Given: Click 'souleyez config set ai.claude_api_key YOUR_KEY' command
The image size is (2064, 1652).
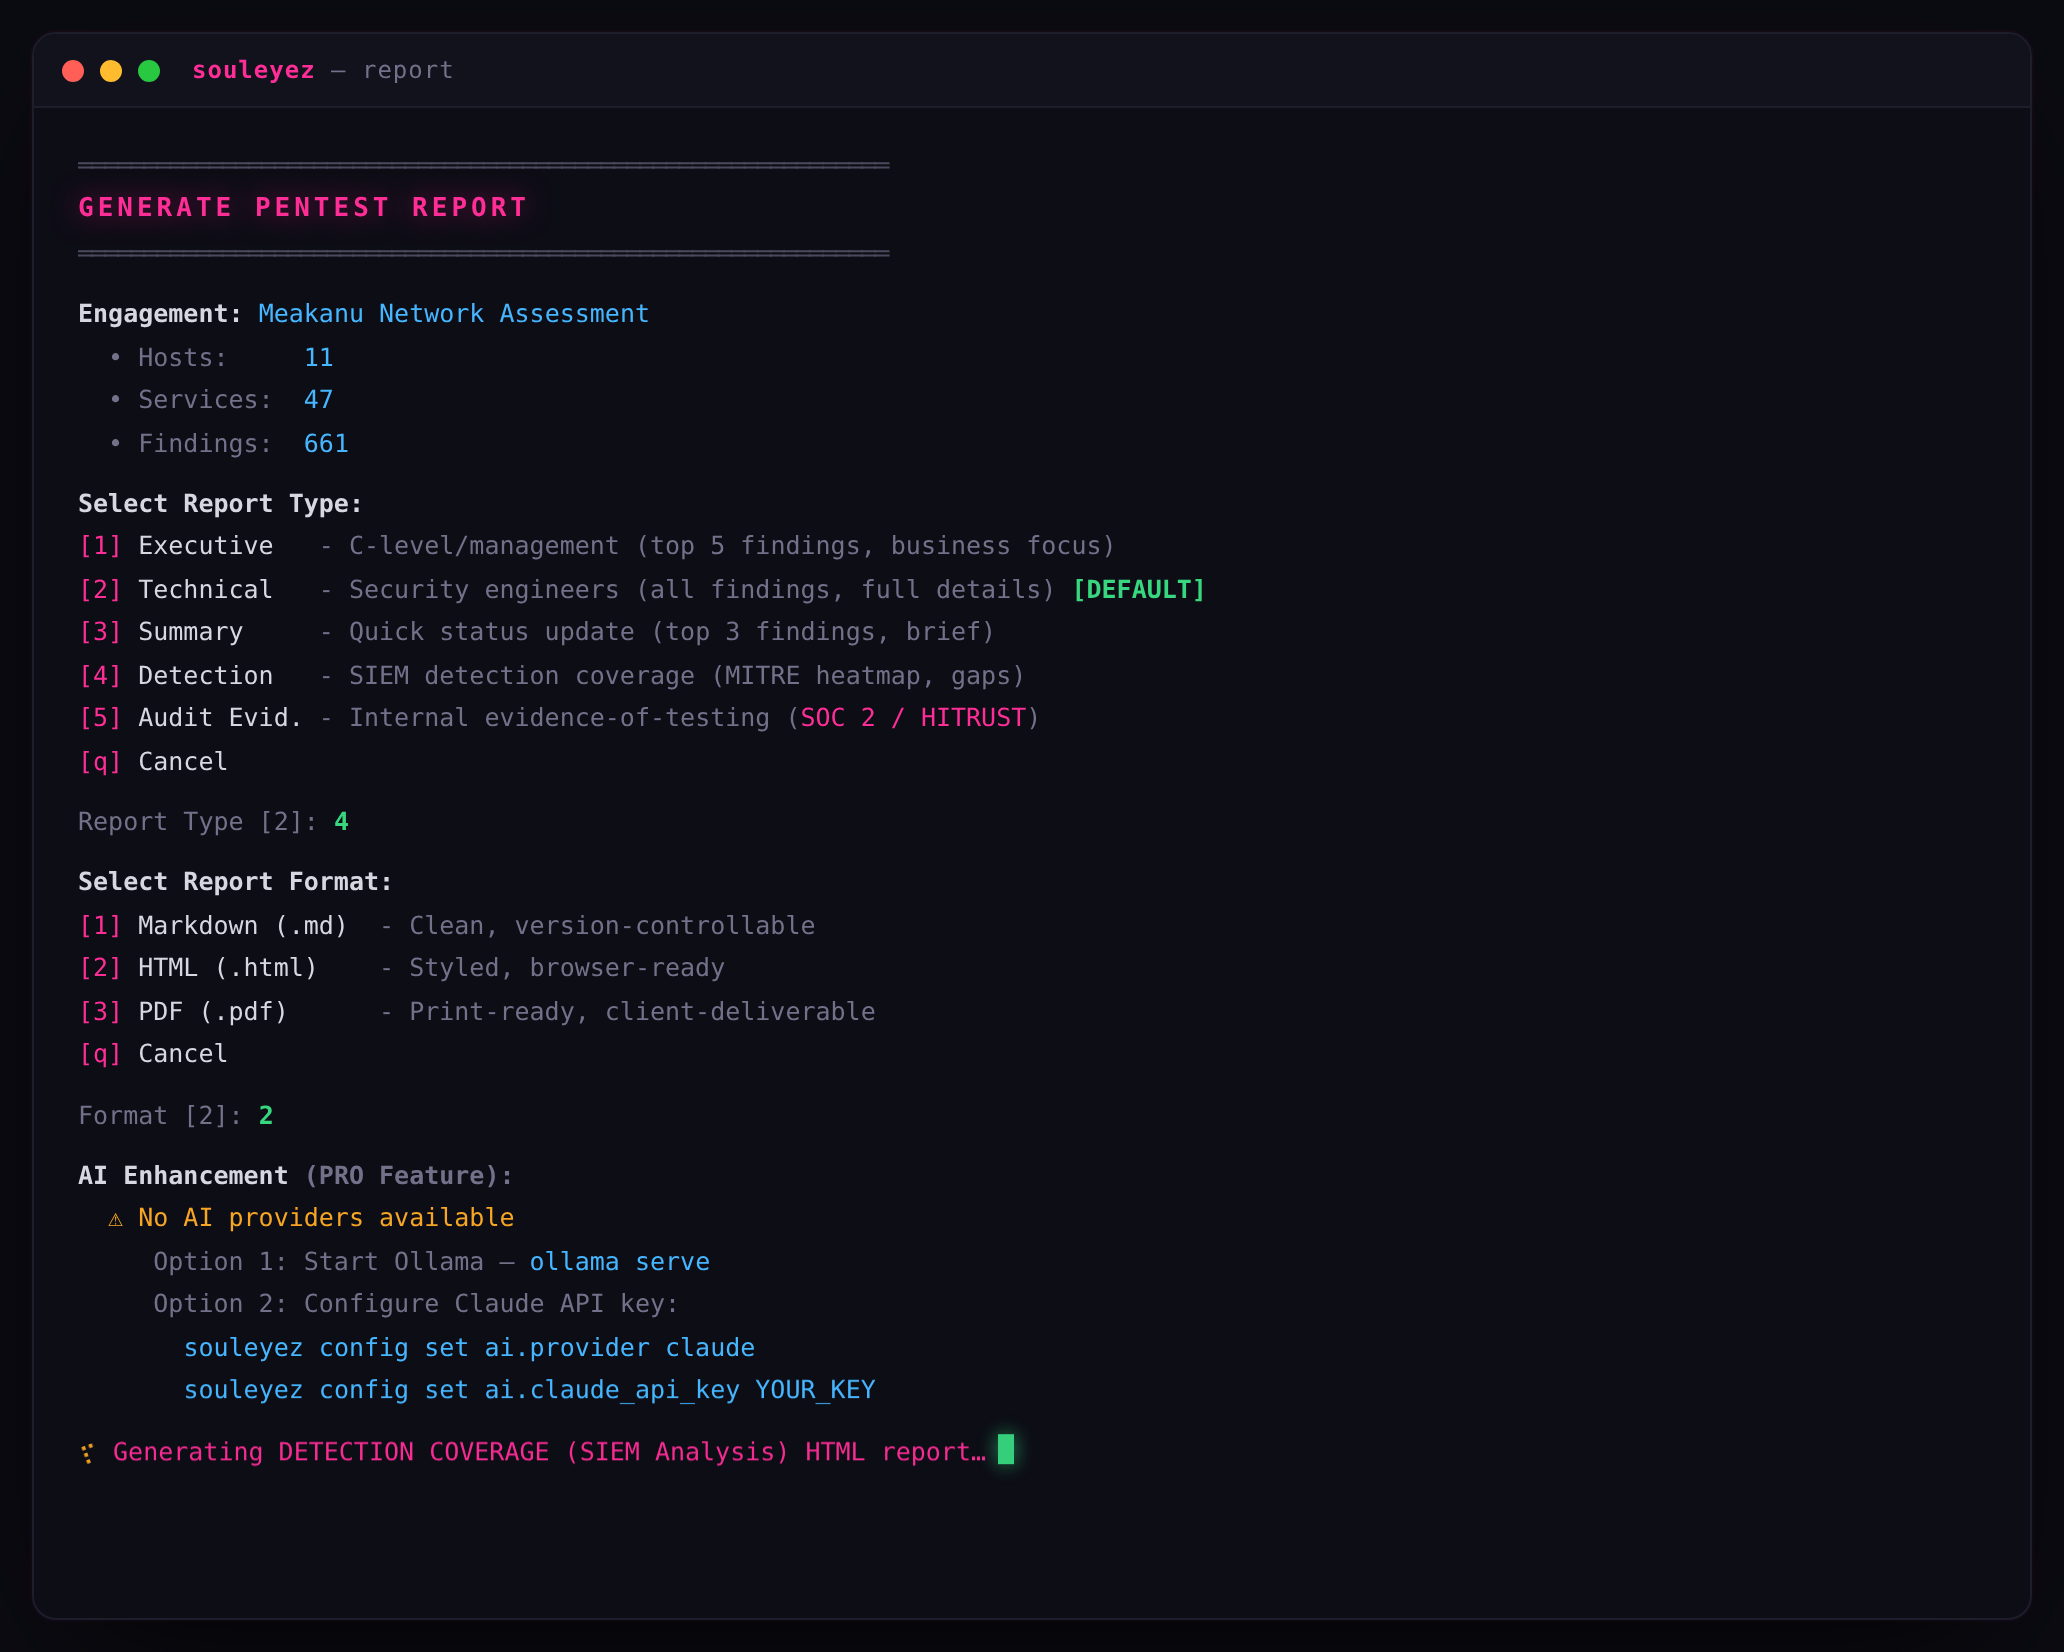Looking at the screenshot, I should tap(529, 1390).
